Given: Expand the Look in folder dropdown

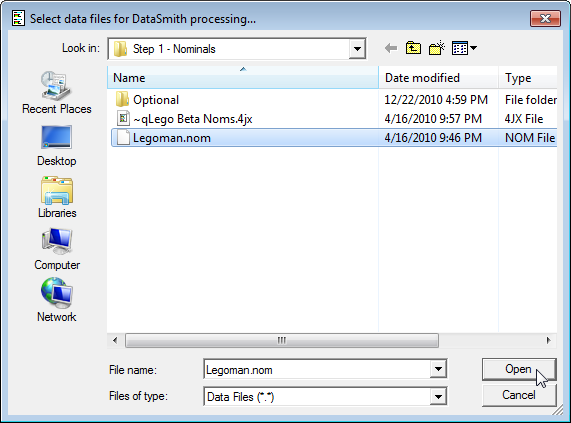Looking at the screenshot, I should point(357,48).
